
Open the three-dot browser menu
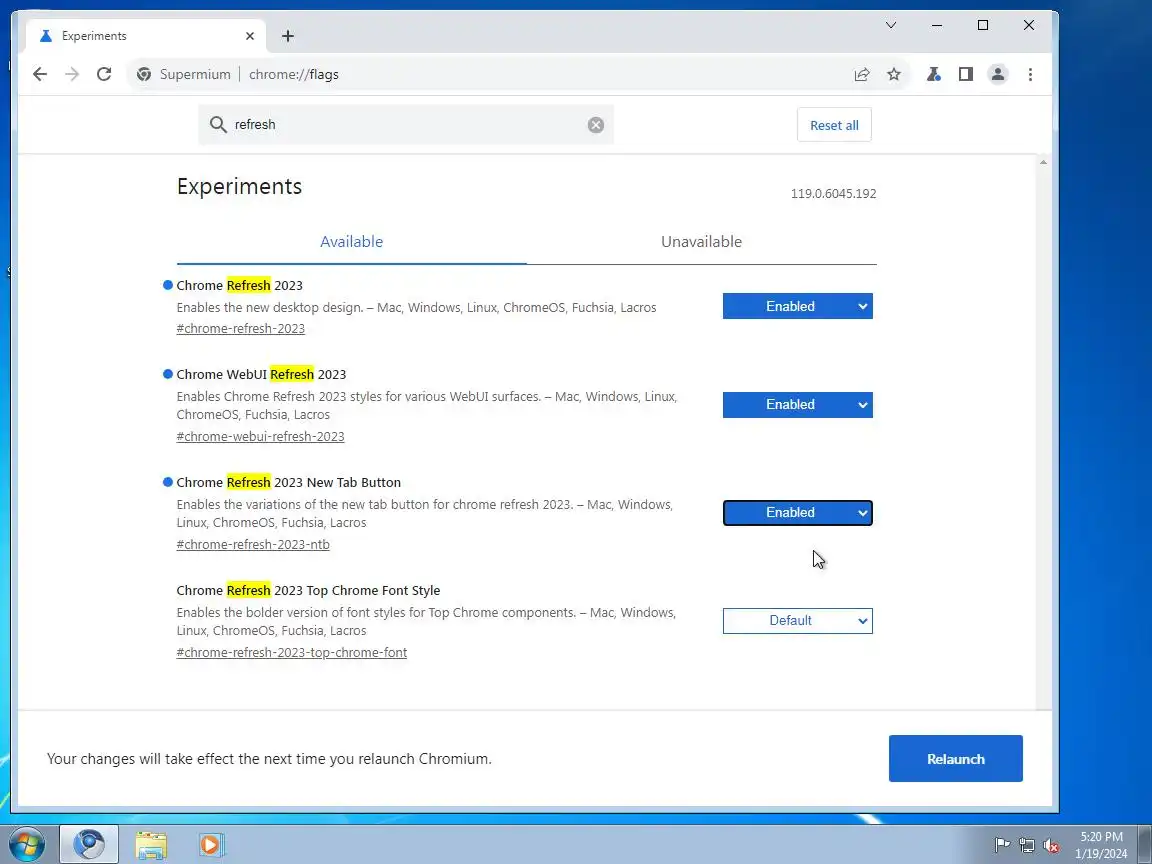(x=1030, y=74)
